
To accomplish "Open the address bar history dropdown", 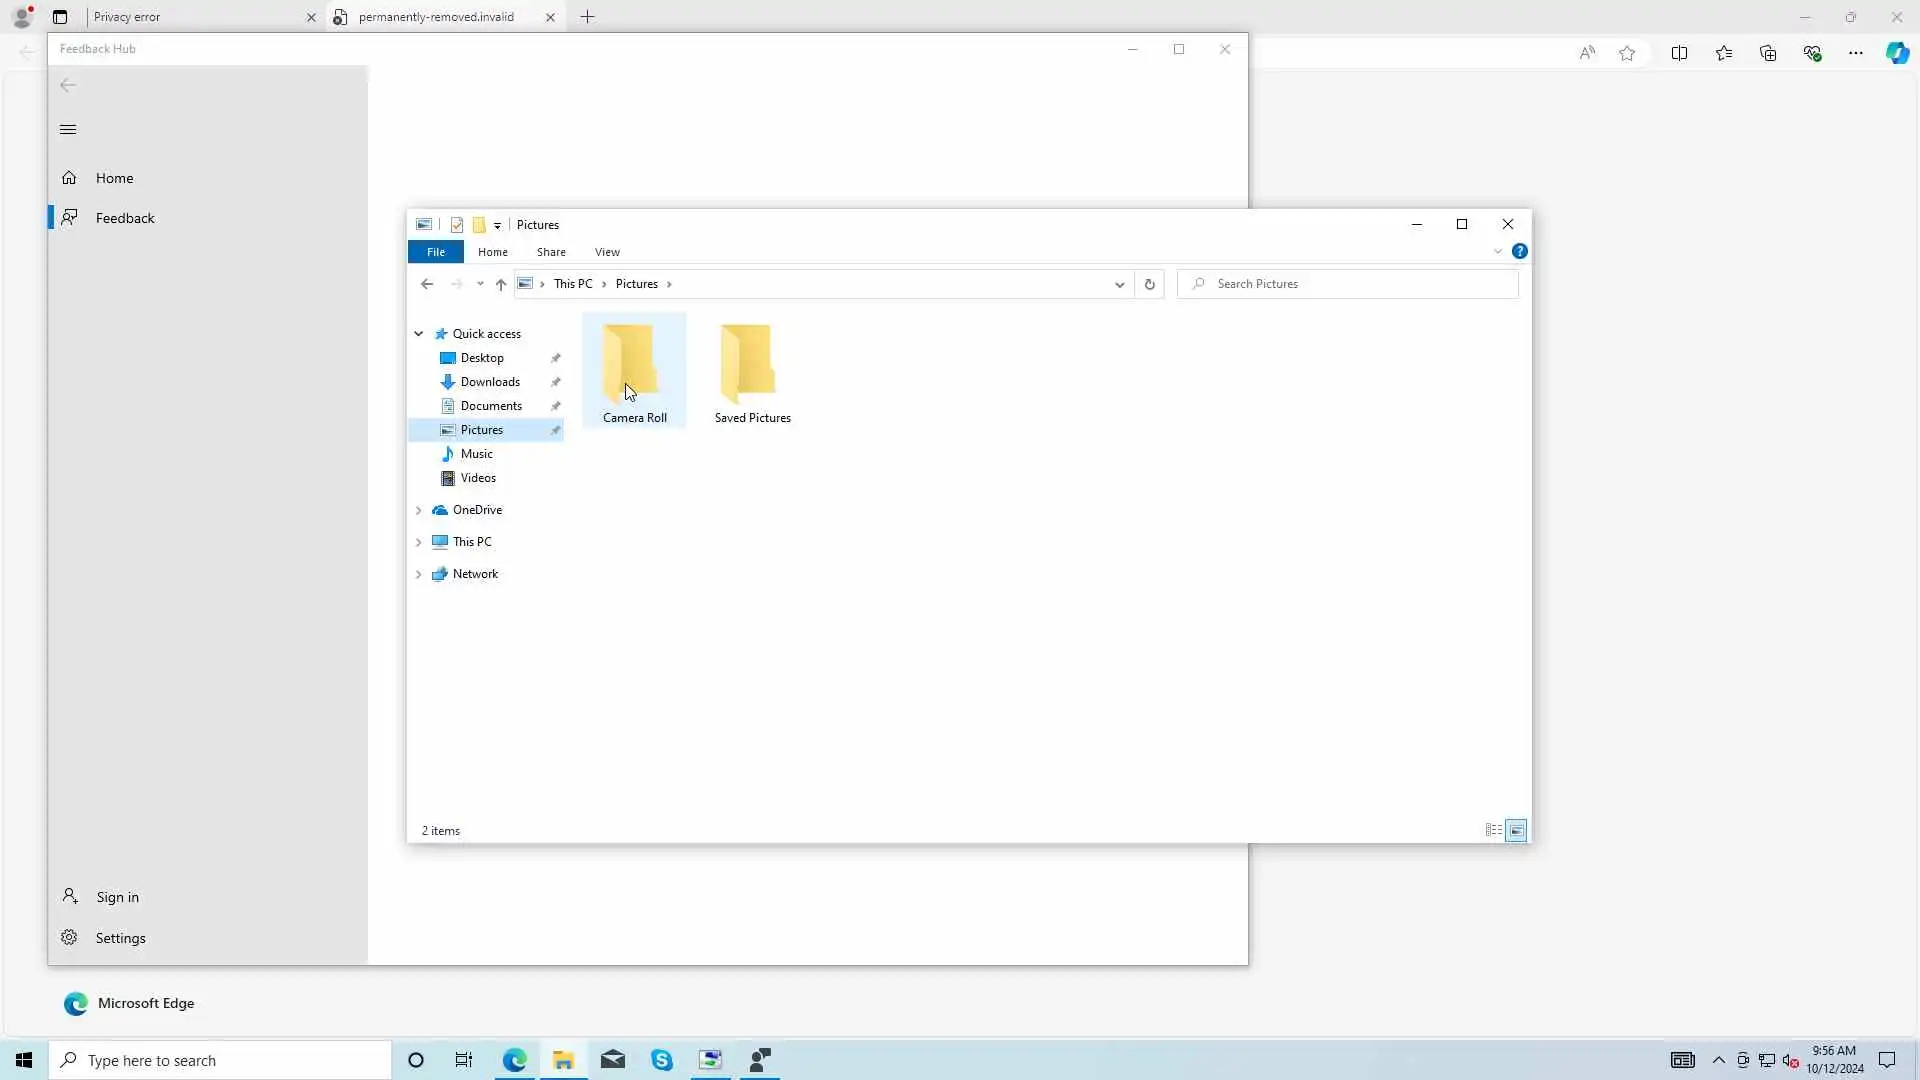I will tap(1119, 284).
